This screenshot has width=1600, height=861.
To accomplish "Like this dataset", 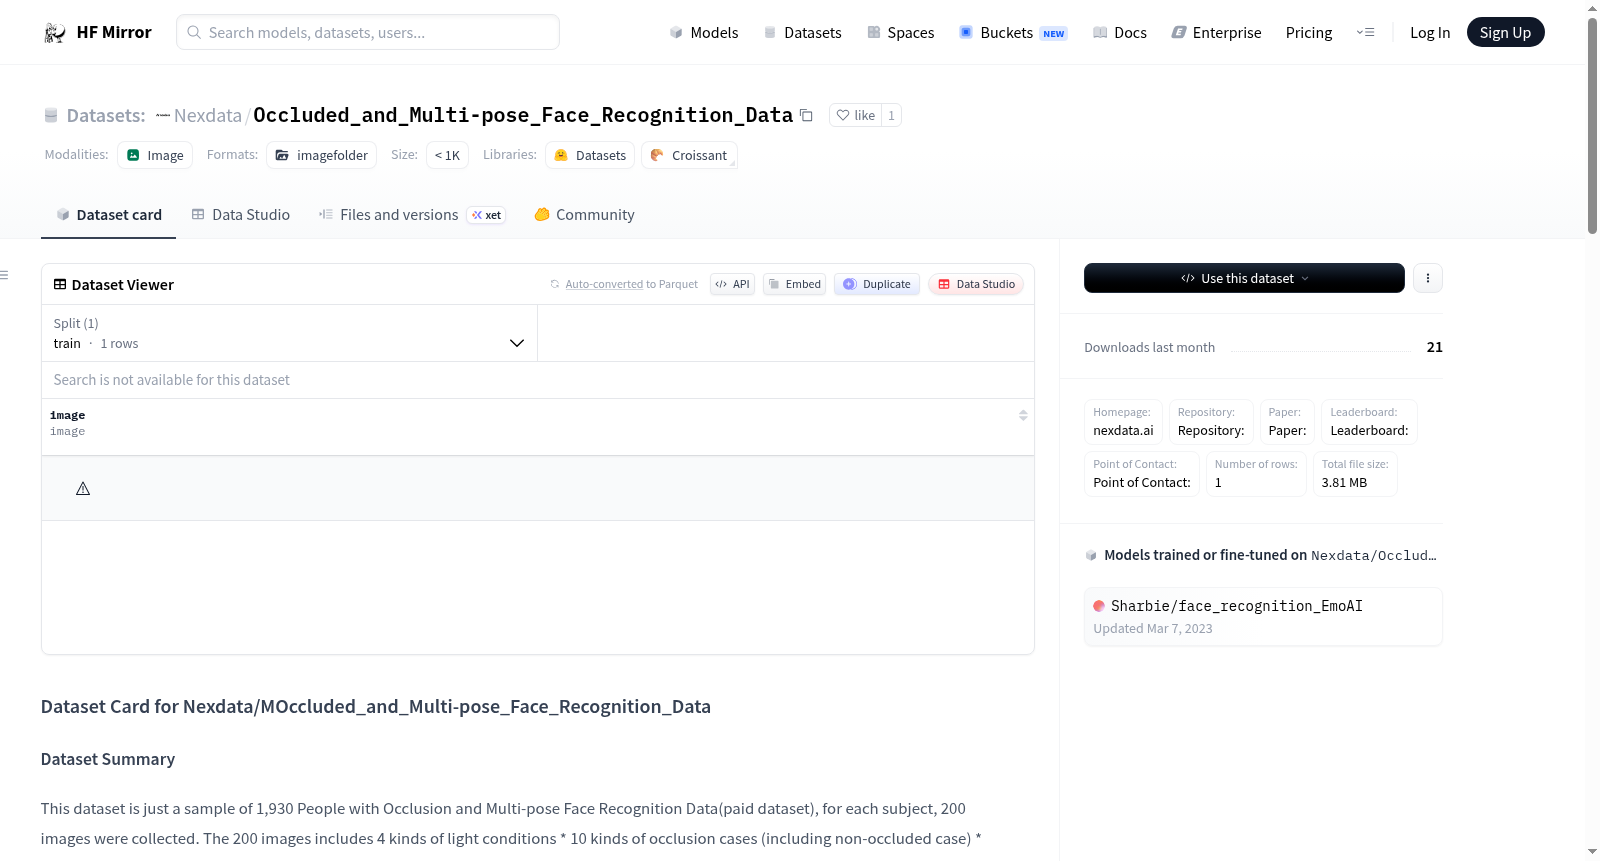I will click(x=855, y=115).
